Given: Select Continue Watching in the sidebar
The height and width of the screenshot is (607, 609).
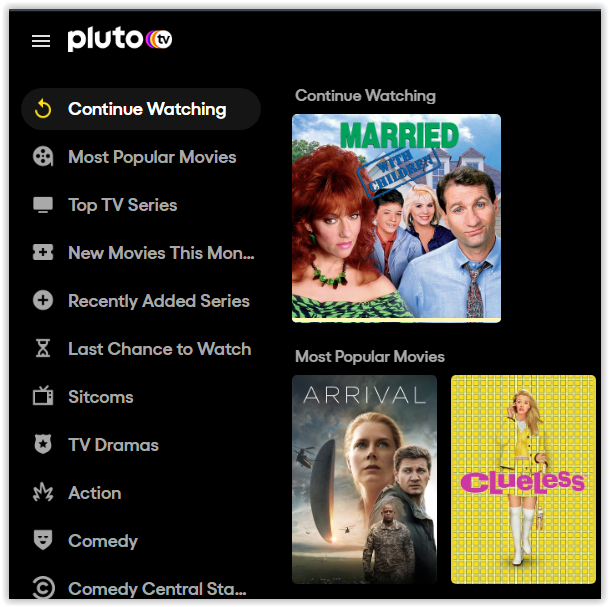Looking at the screenshot, I should (141, 109).
